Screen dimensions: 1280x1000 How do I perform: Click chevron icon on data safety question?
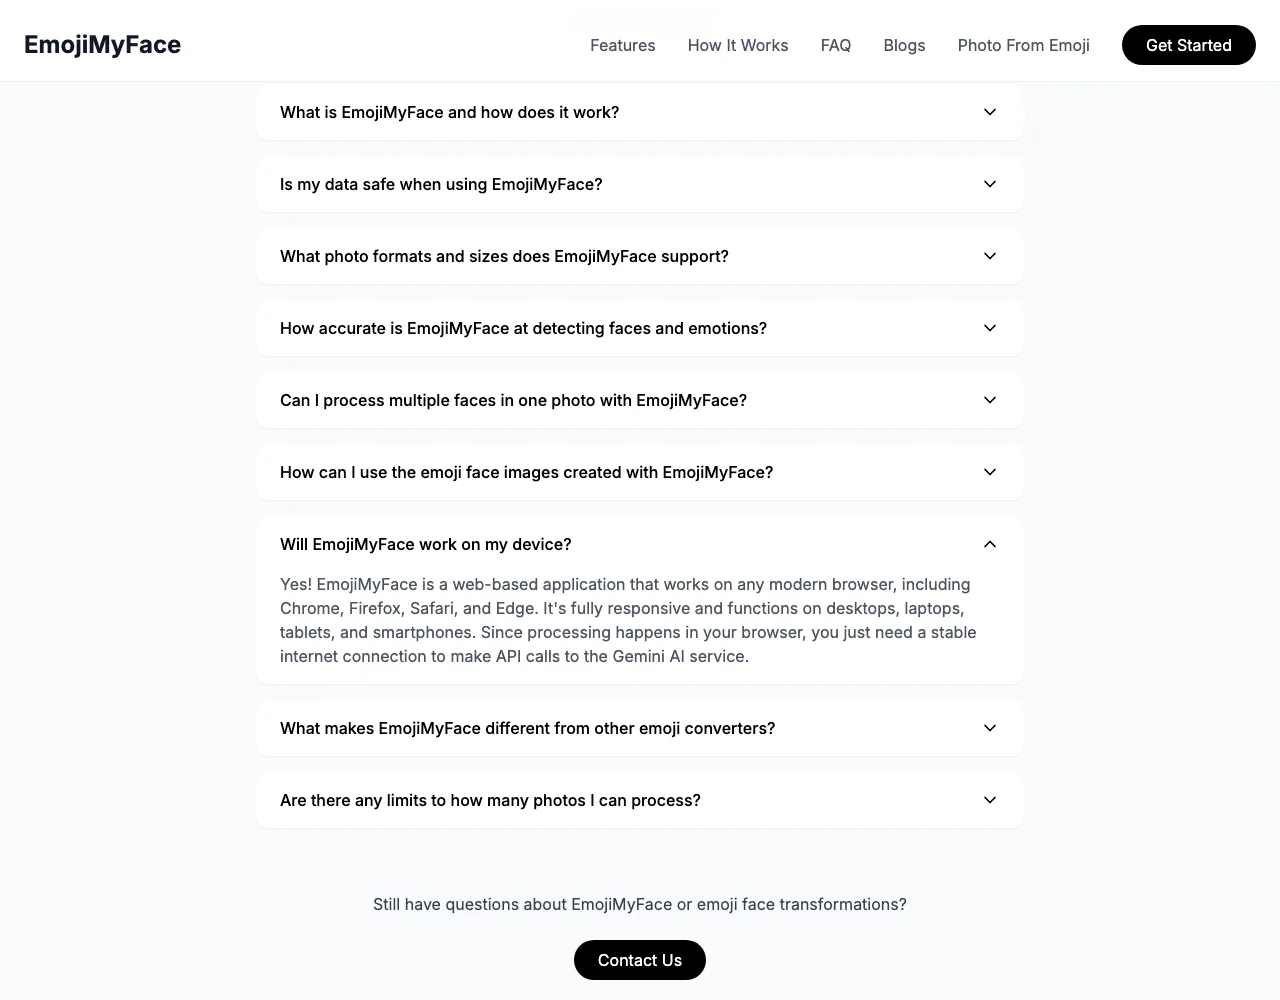[x=990, y=184]
